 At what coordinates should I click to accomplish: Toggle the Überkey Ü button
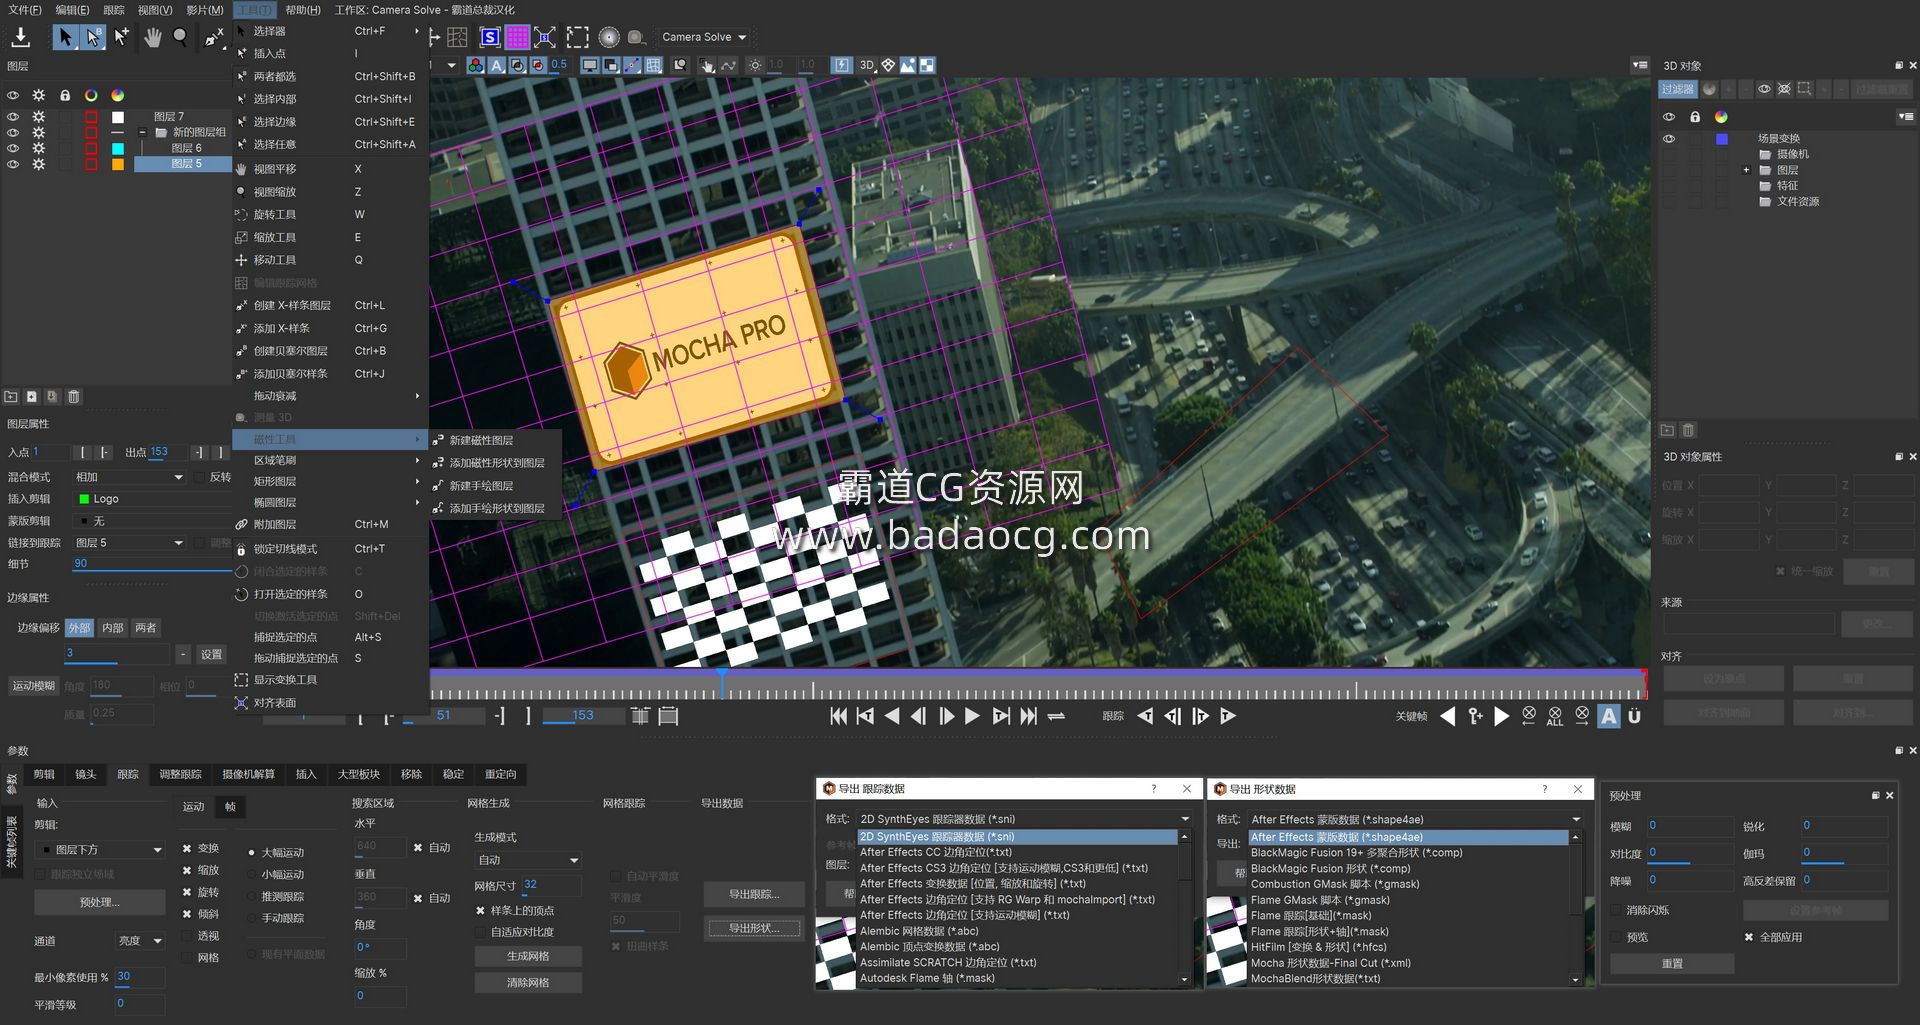(x=1634, y=716)
